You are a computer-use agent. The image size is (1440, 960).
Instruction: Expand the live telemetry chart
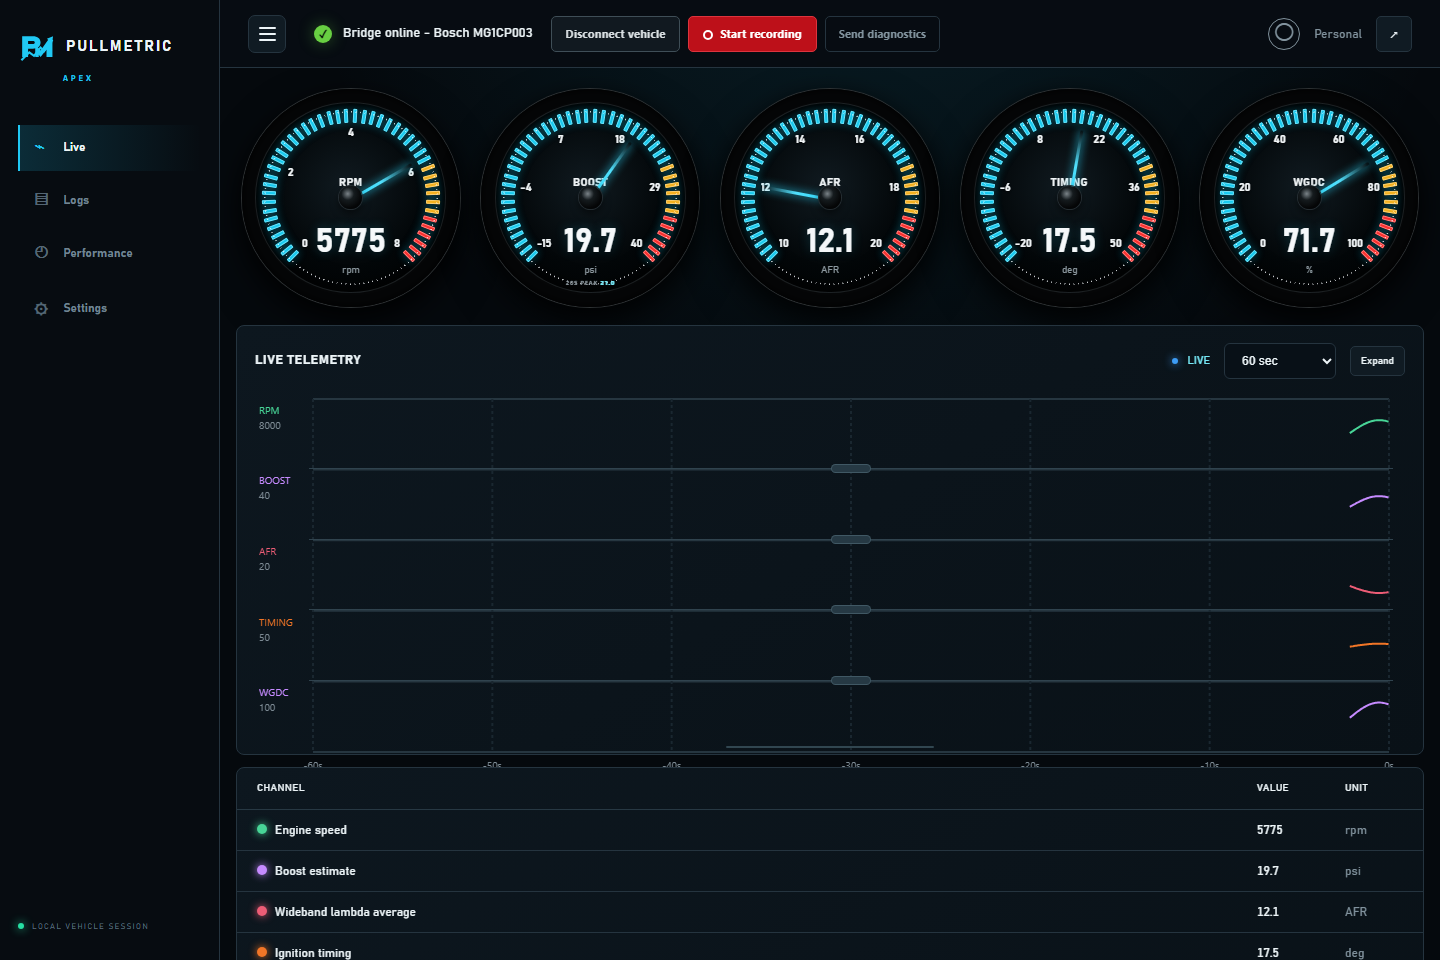(1377, 361)
